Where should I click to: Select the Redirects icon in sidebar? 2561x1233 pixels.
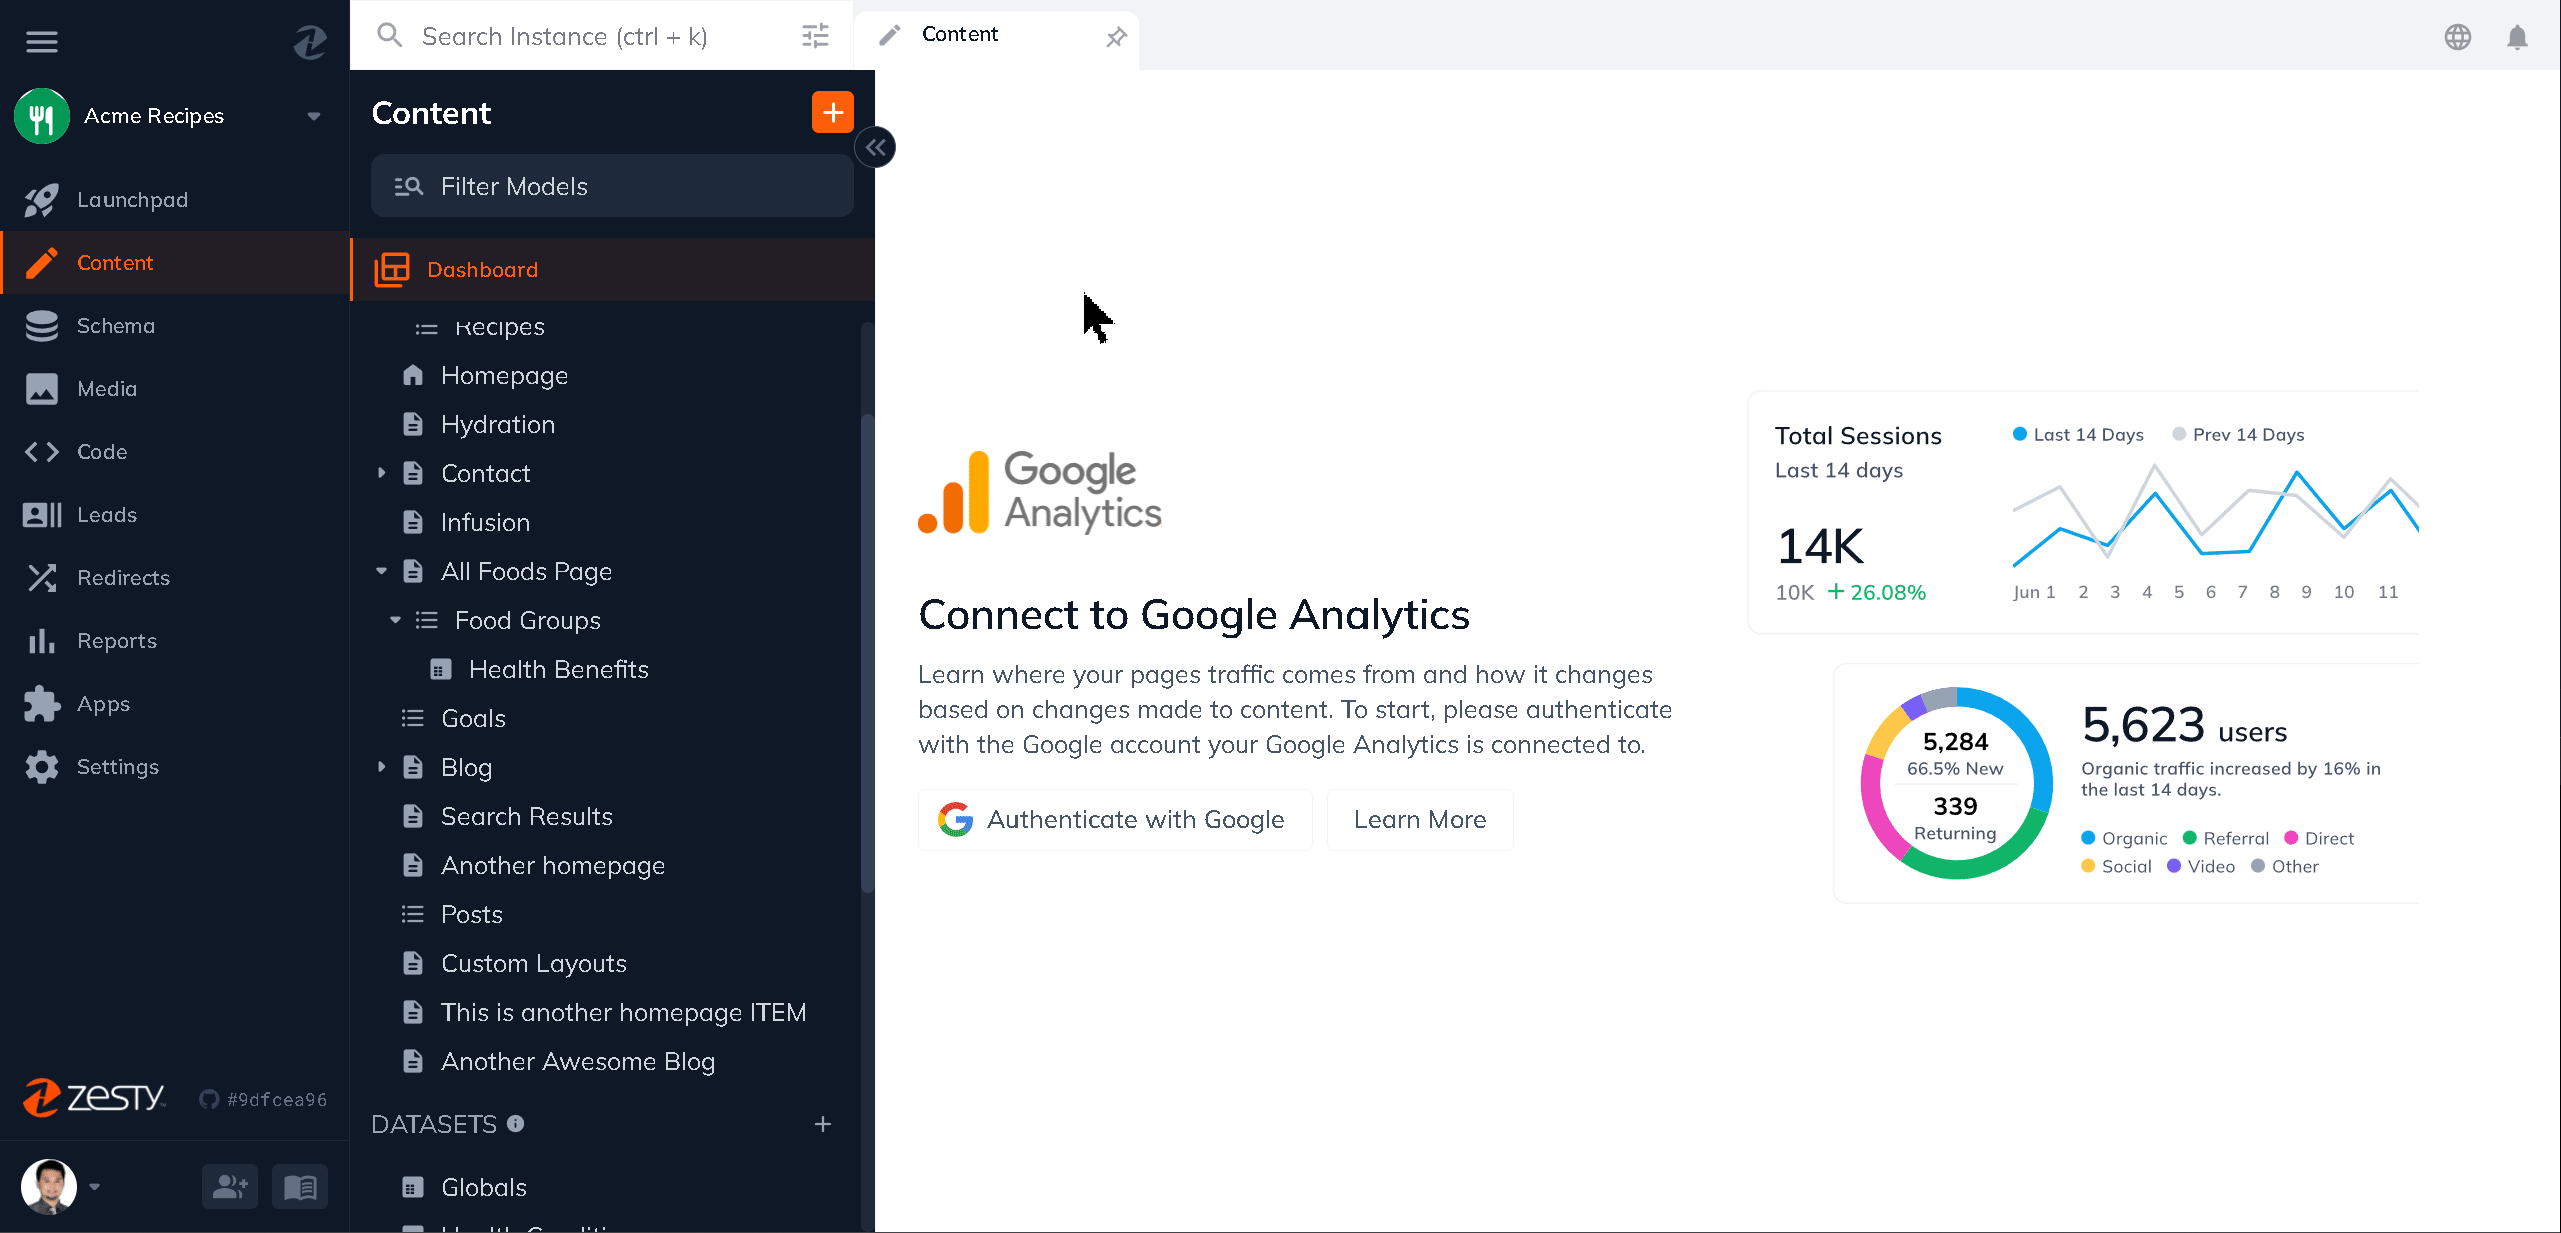[41, 576]
